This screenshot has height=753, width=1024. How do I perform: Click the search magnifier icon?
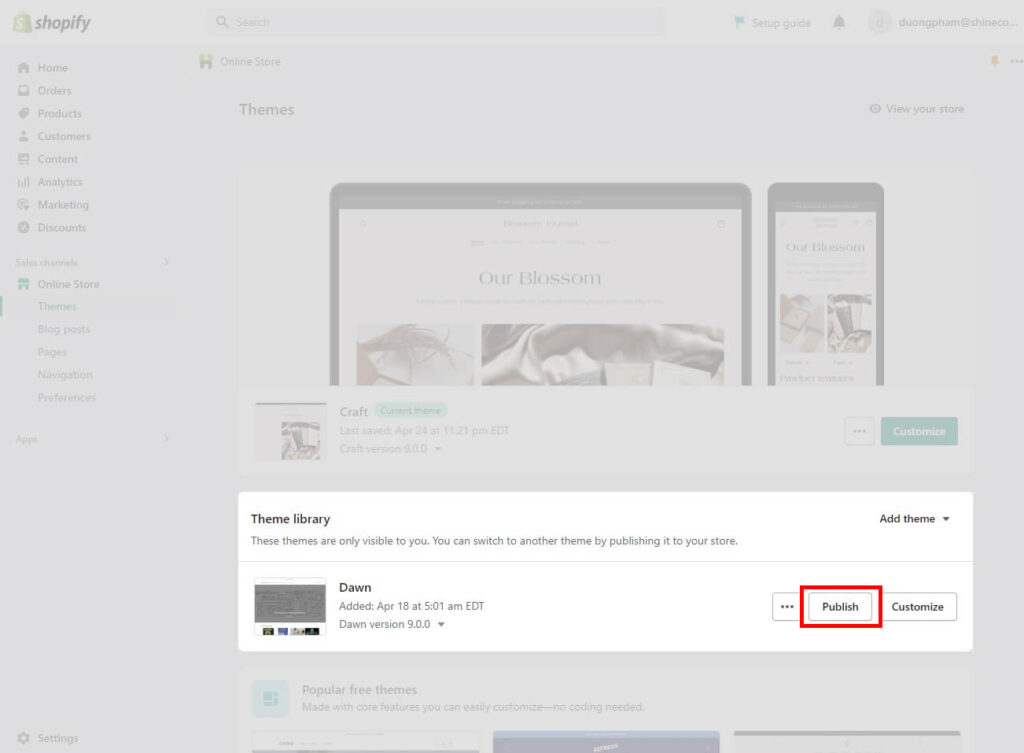[223, 22]
